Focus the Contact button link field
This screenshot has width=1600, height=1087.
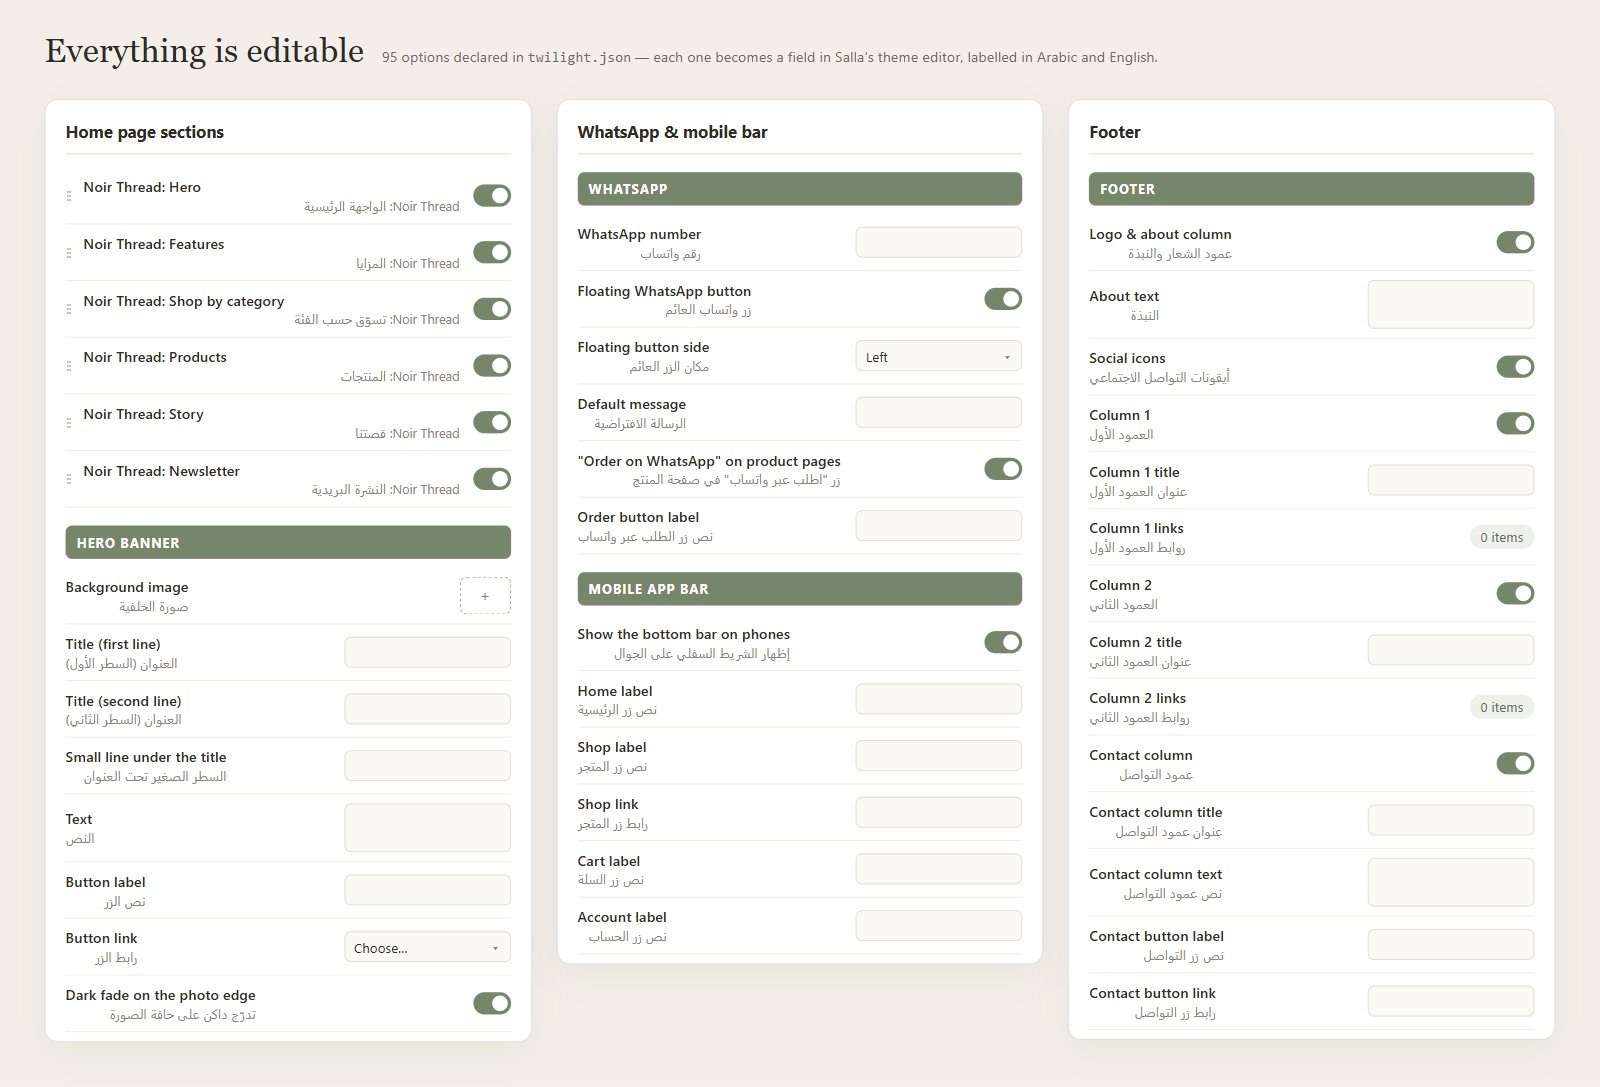click(1450, 1001)
